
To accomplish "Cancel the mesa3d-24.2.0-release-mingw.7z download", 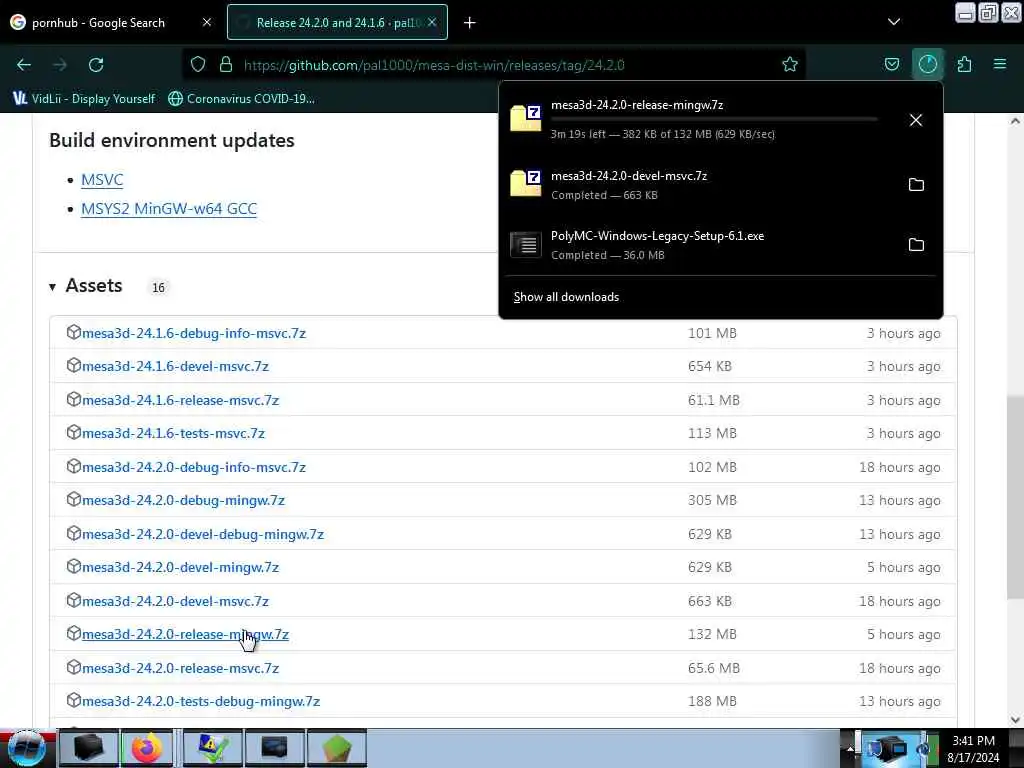I will 916,120.
